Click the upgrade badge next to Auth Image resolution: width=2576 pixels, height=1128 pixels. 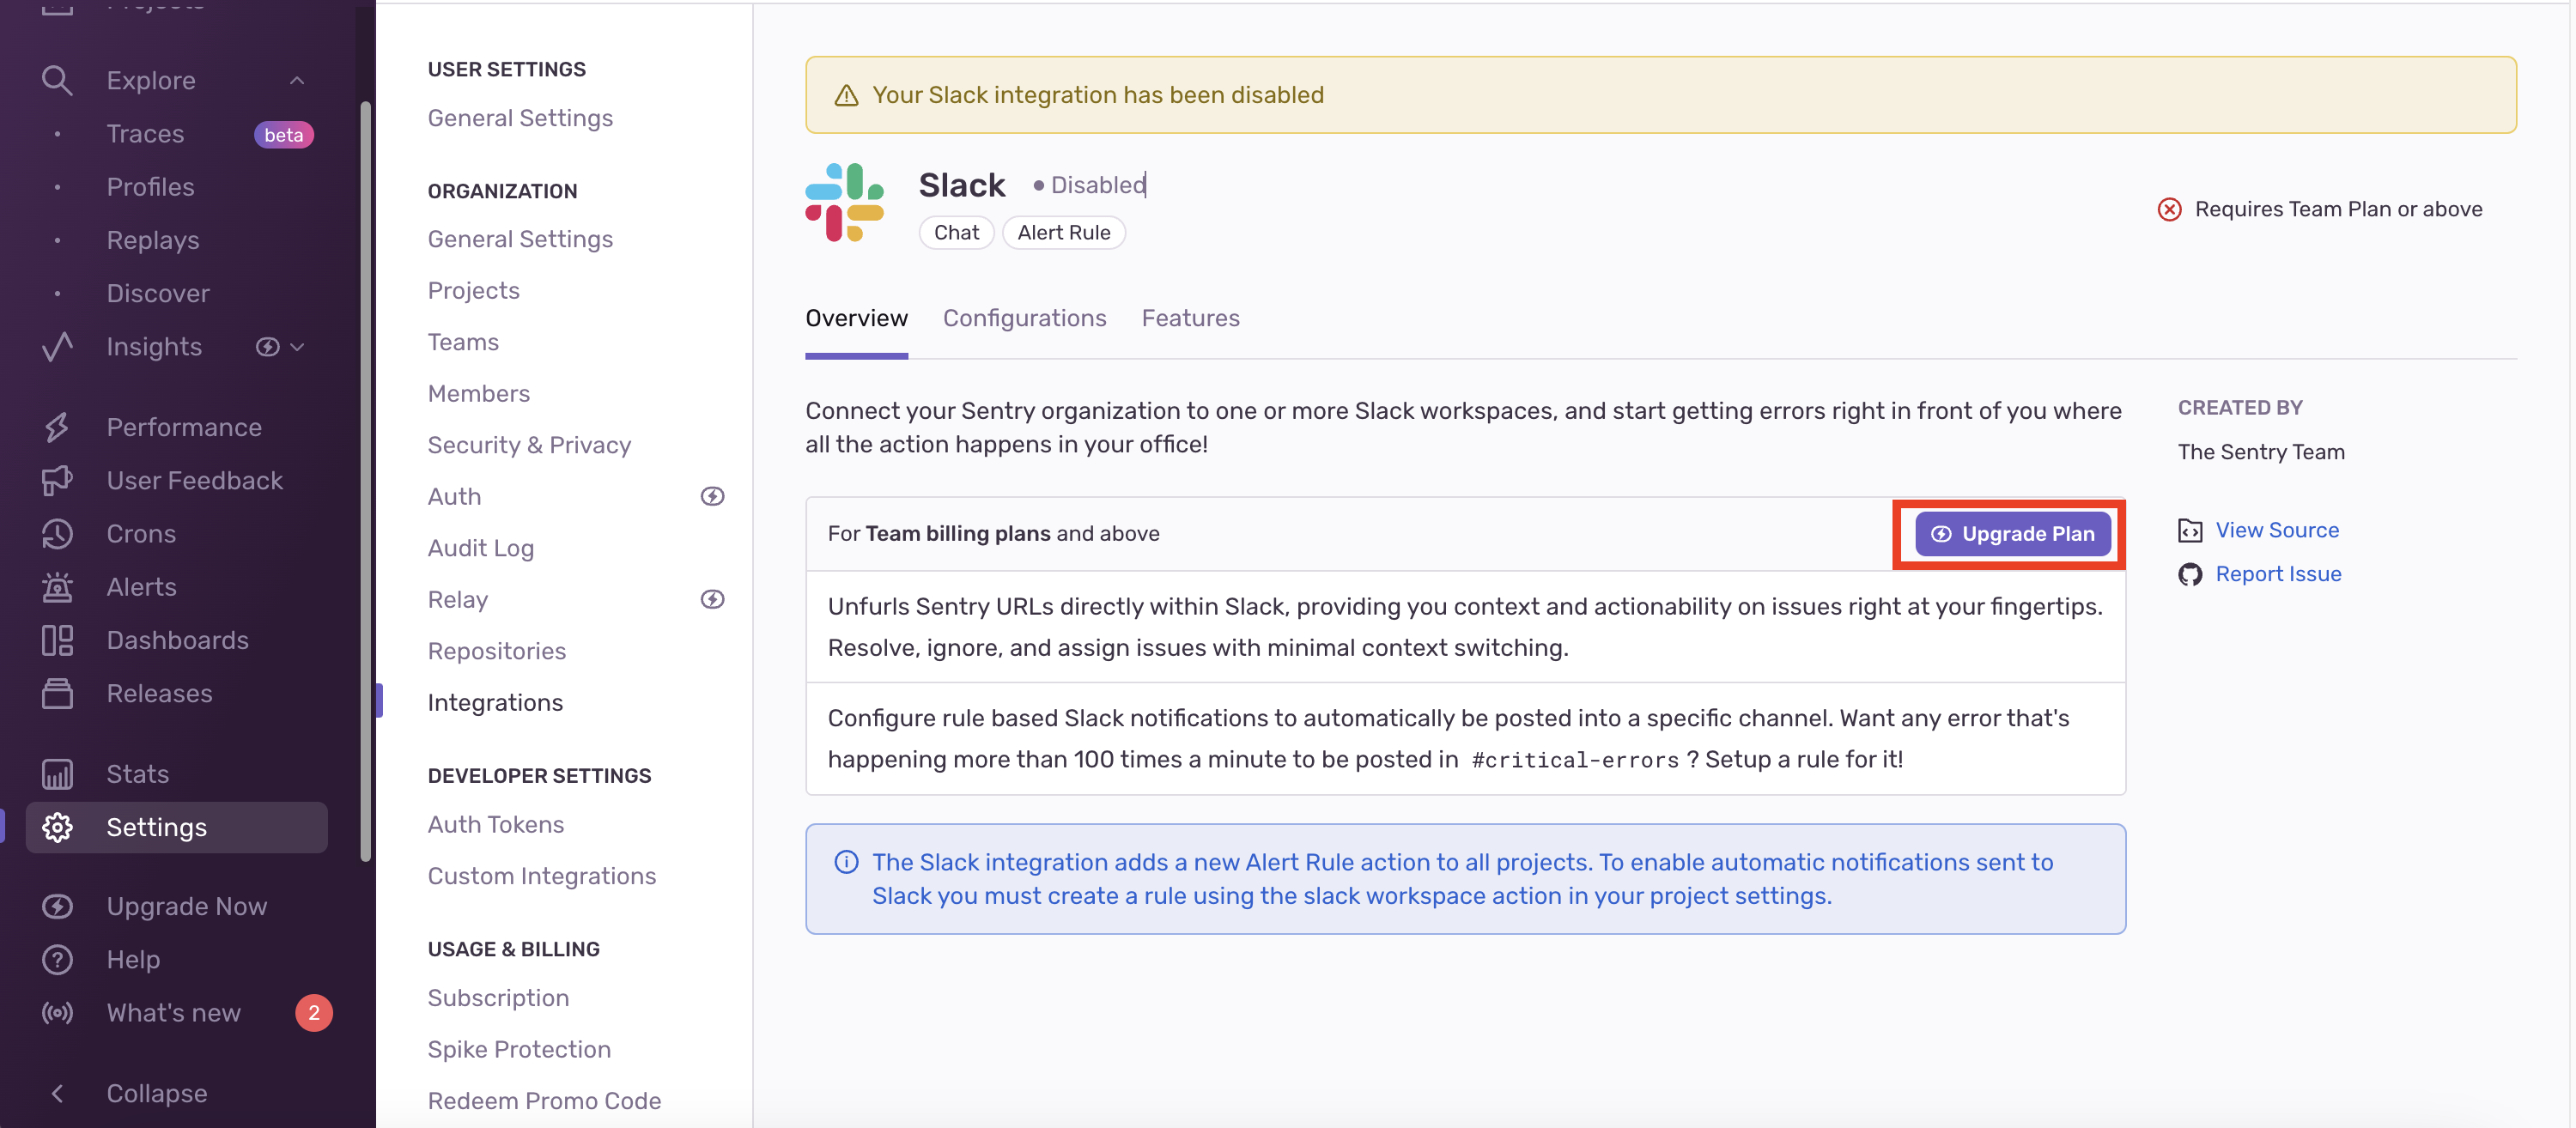point(712,497)
